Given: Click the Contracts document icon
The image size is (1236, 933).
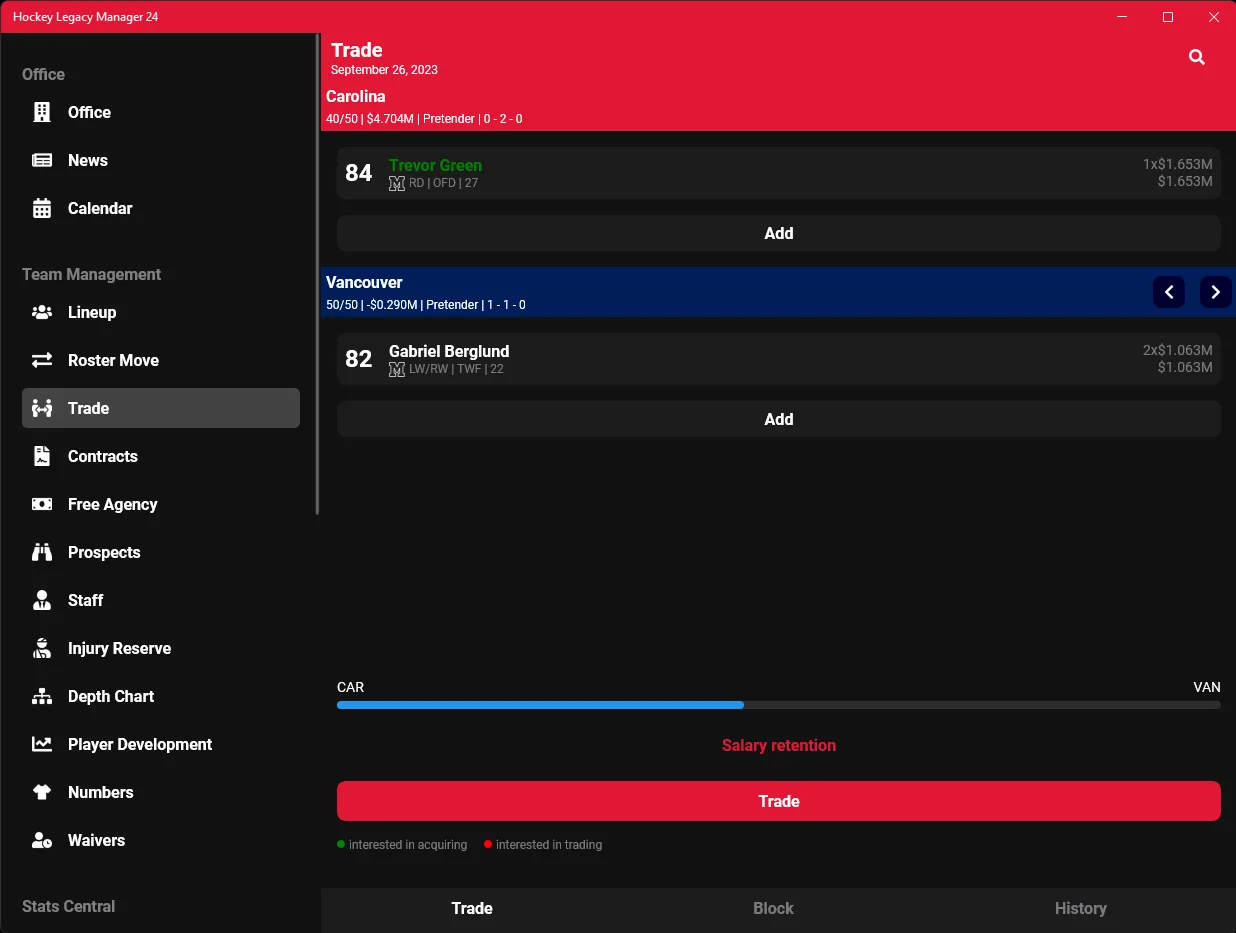Looking at the screenshot, I should 42,456.
